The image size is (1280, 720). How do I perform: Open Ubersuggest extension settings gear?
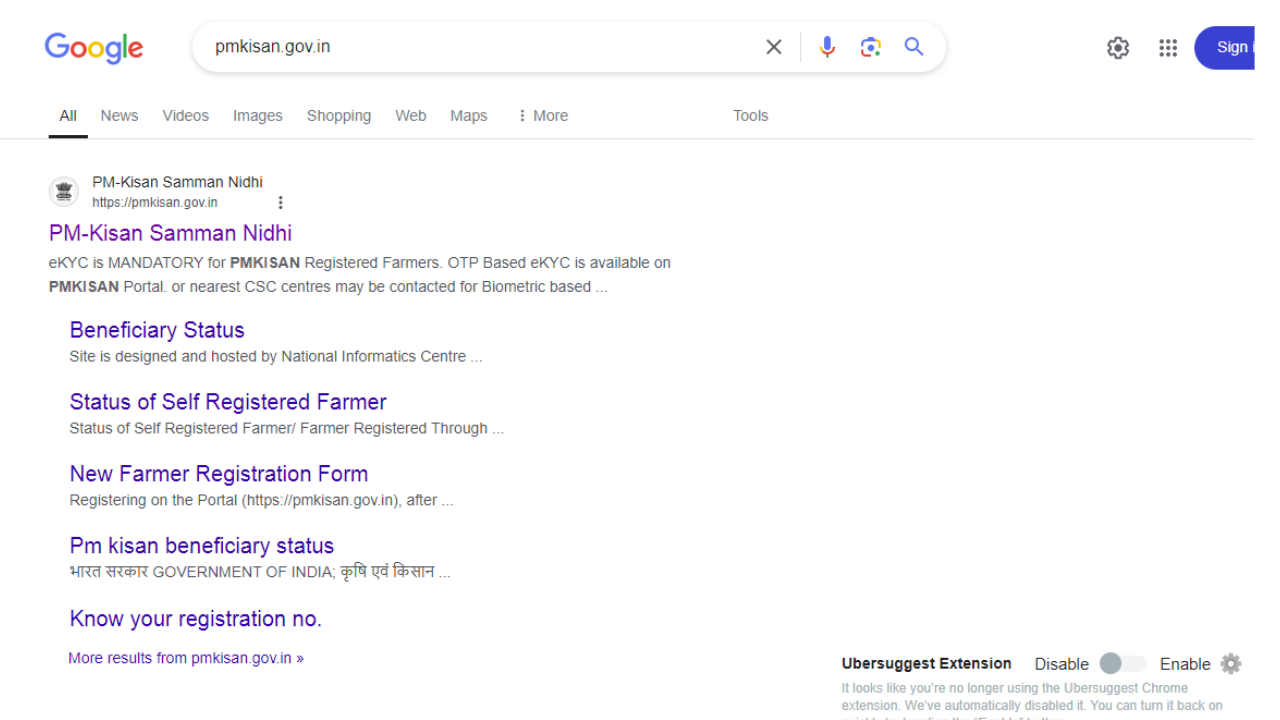[x=1231, y=664]
